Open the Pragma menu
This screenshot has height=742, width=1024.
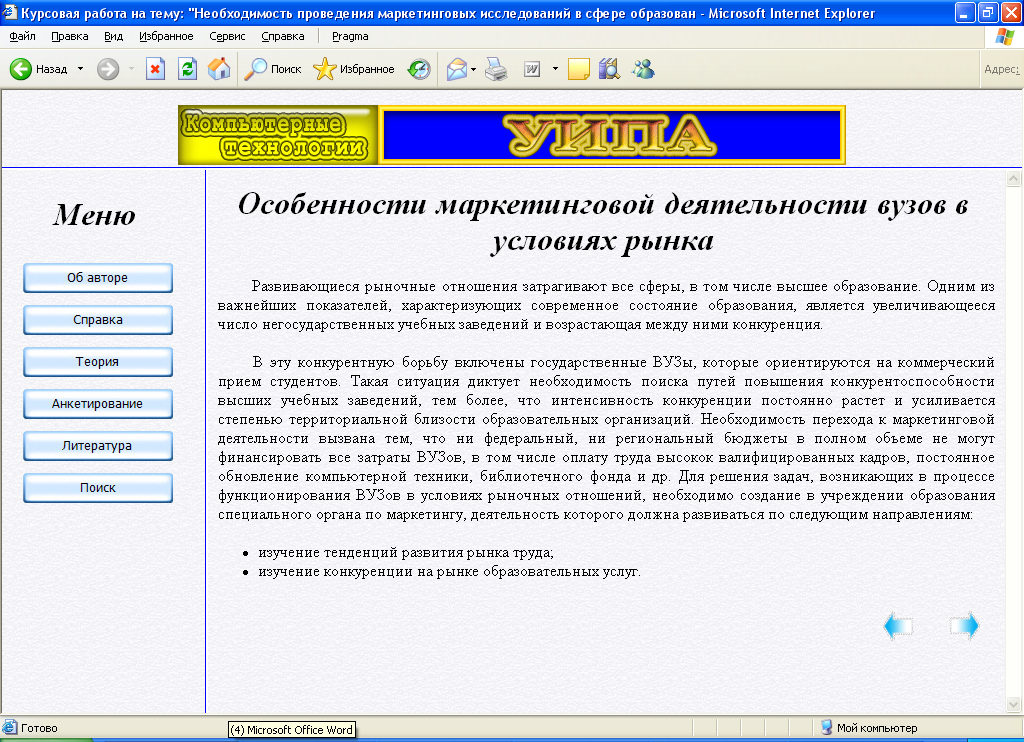[350, 37]
